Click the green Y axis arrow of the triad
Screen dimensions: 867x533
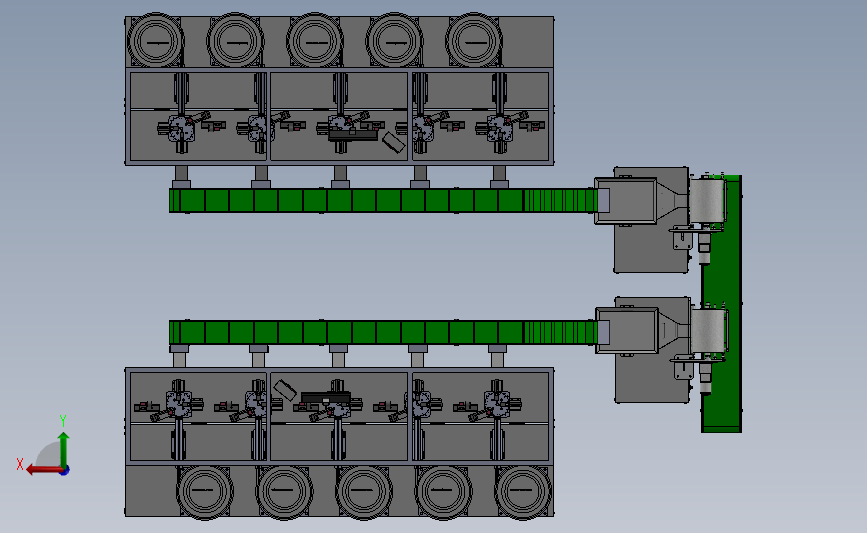(x=64, y=449)
